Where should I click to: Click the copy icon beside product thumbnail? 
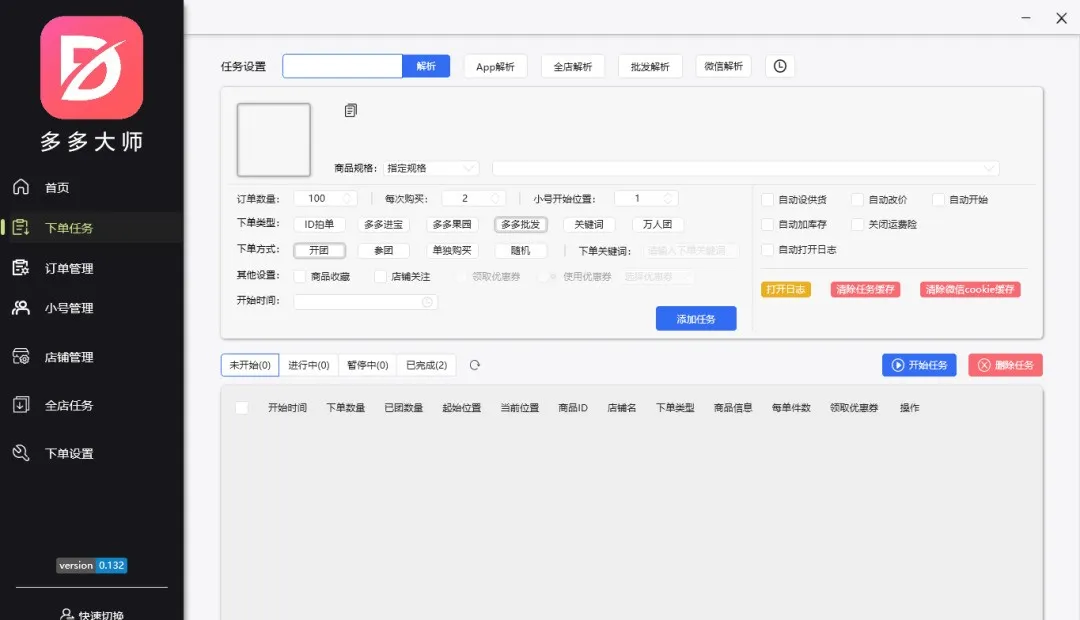(351, 110)
